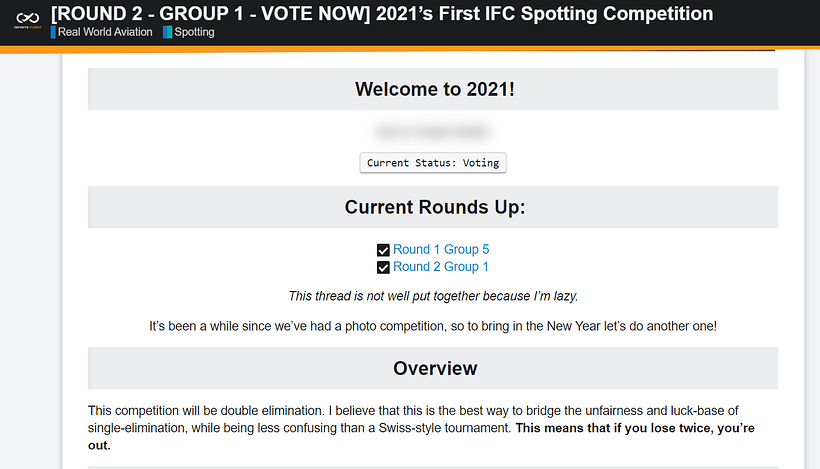Click the Spotting category color badge
The width and height of the screenshot is (820, 469).
167,32
